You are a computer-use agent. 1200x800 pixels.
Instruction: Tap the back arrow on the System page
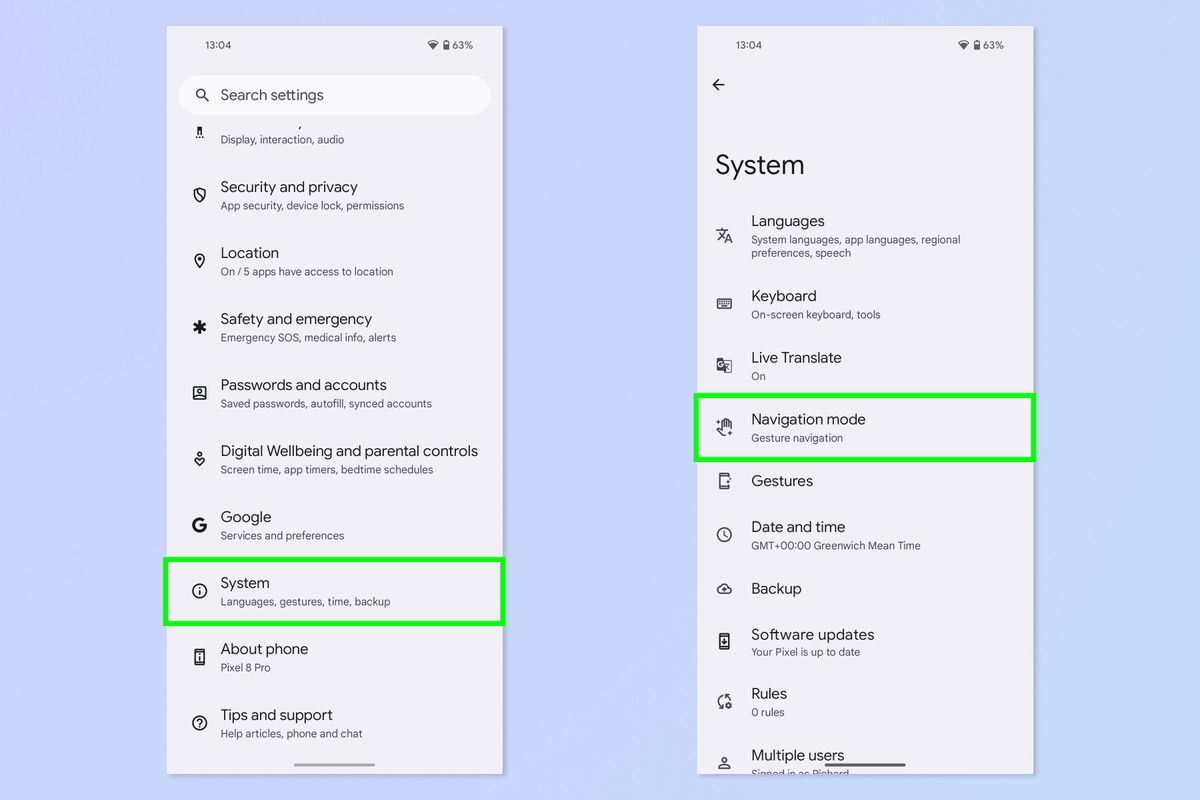tap(718, 85)
